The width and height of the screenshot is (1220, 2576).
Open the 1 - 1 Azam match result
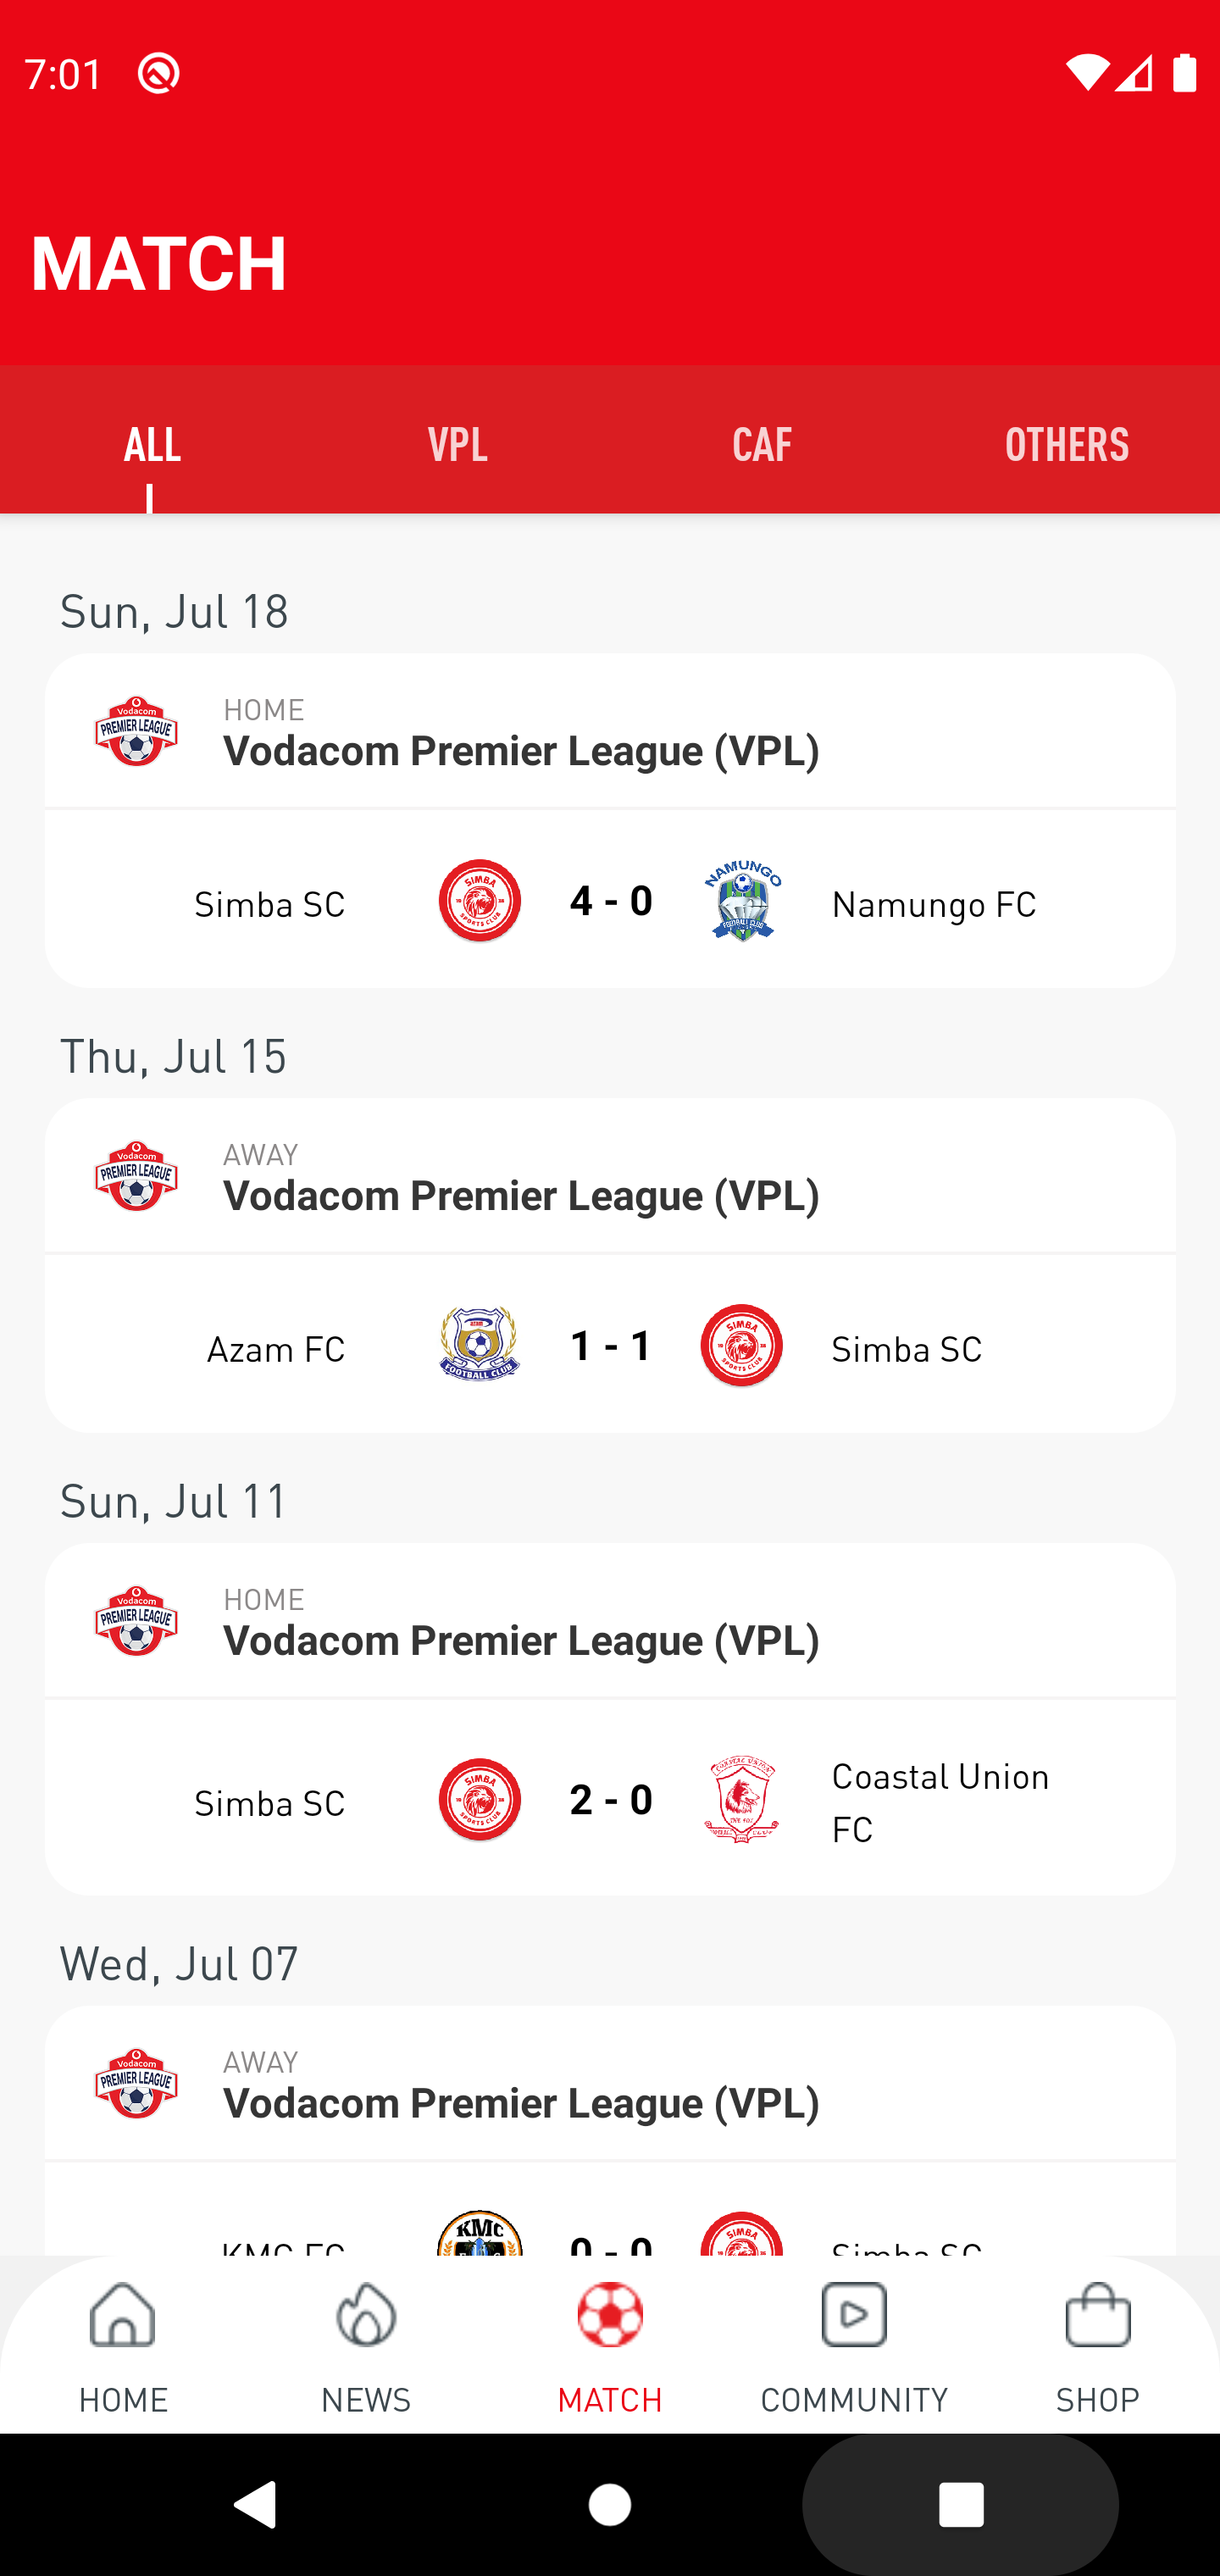[x=611, y=1346]
